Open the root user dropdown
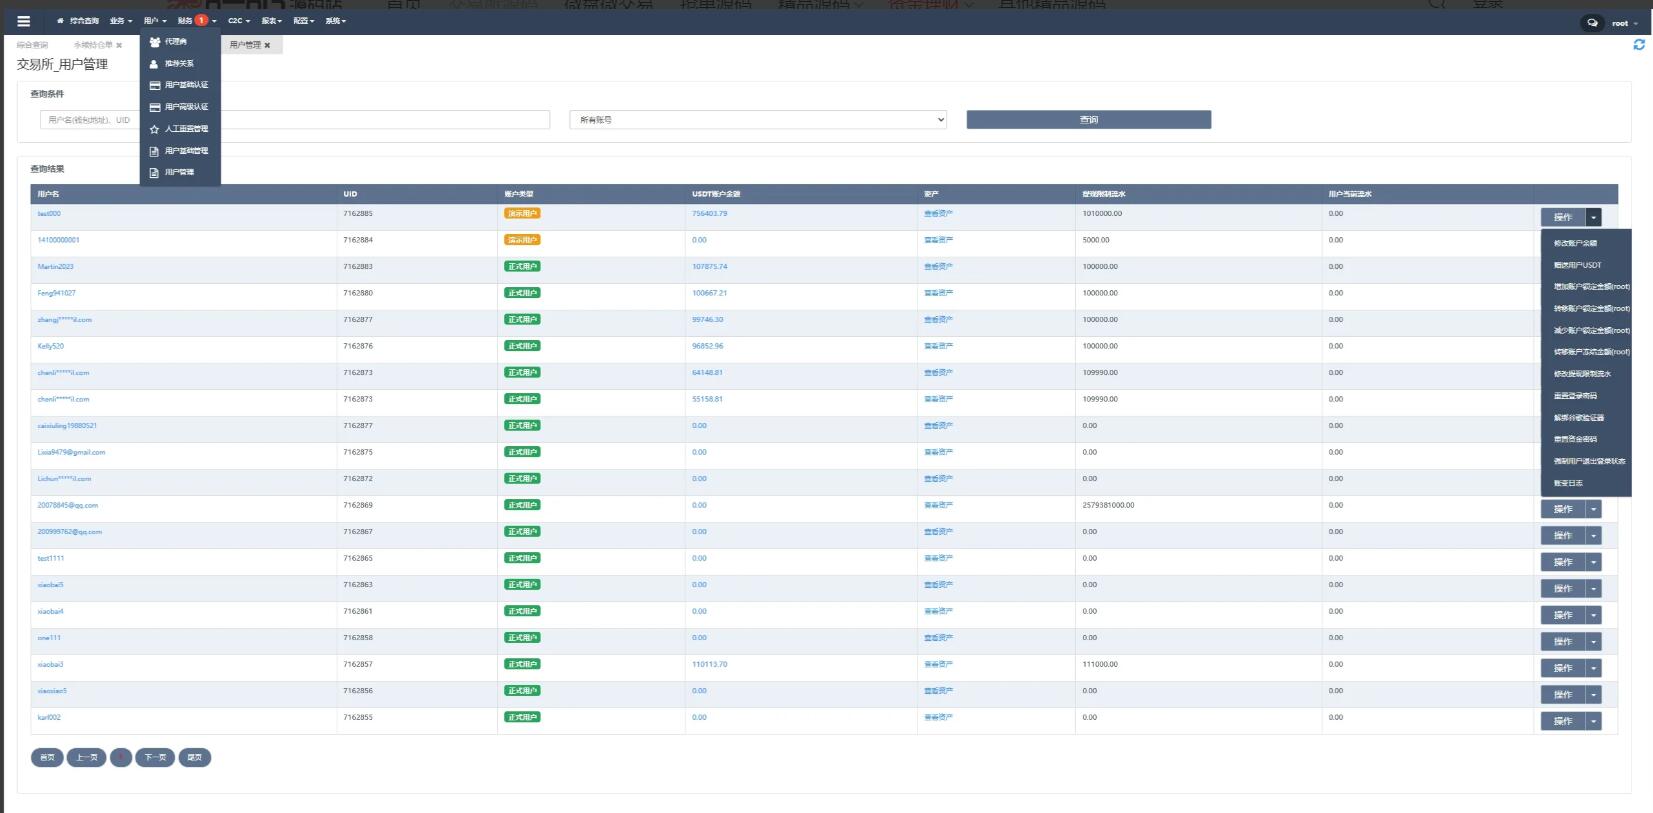1653x813 pixels. coord(1624,23)
